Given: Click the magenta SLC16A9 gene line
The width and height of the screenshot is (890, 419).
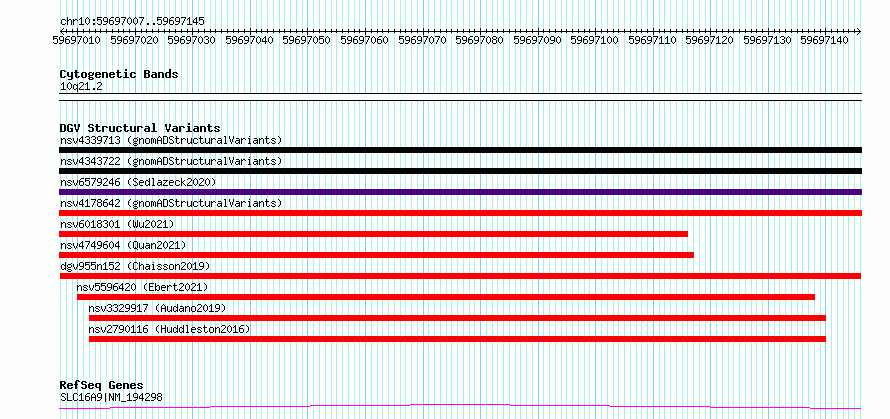Looking at the screenshot, I should pyautogui.click(x=460, y=407).
